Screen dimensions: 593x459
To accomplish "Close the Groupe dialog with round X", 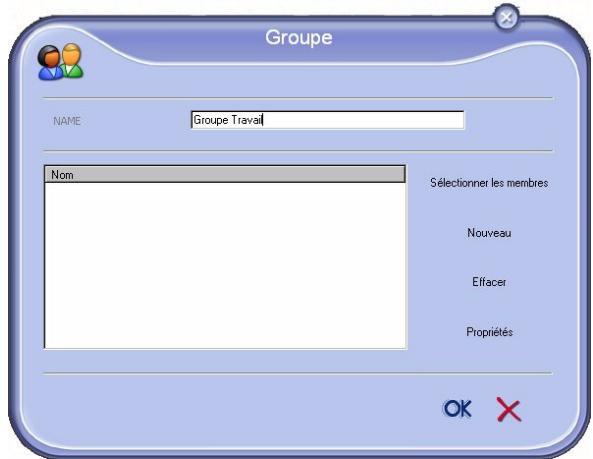I will point(506,17).
